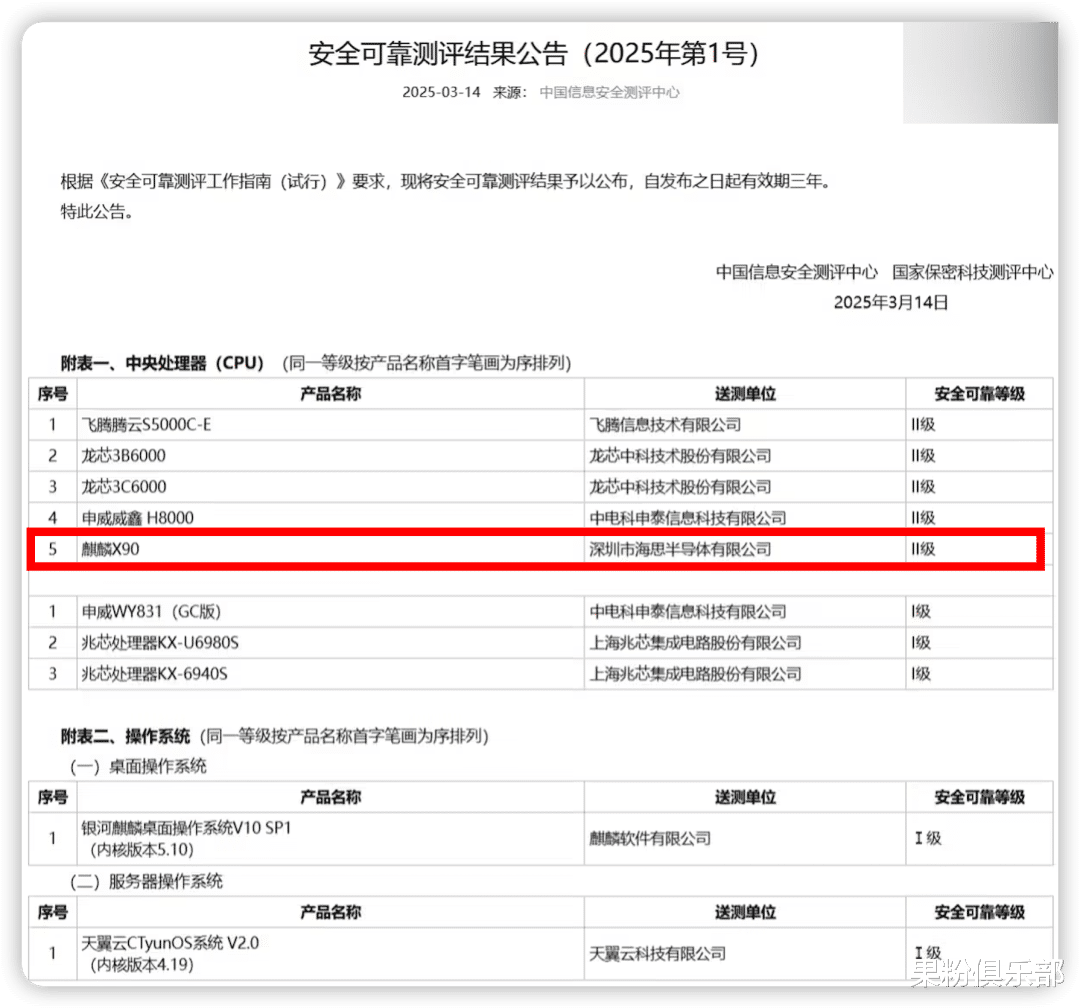This screenshot has height=1008, width=1080.
Task: Click the 安全可靠等级 header of CPU table
Action: [x=979, y=393]
